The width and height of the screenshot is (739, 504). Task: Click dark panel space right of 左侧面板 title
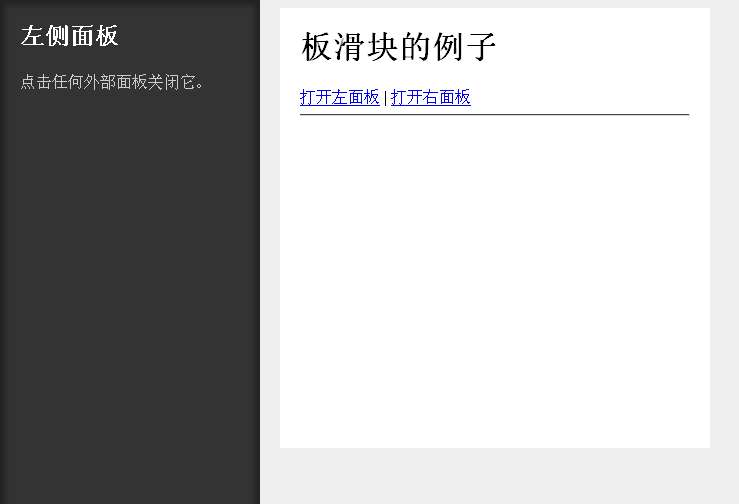tap(190, 36)
